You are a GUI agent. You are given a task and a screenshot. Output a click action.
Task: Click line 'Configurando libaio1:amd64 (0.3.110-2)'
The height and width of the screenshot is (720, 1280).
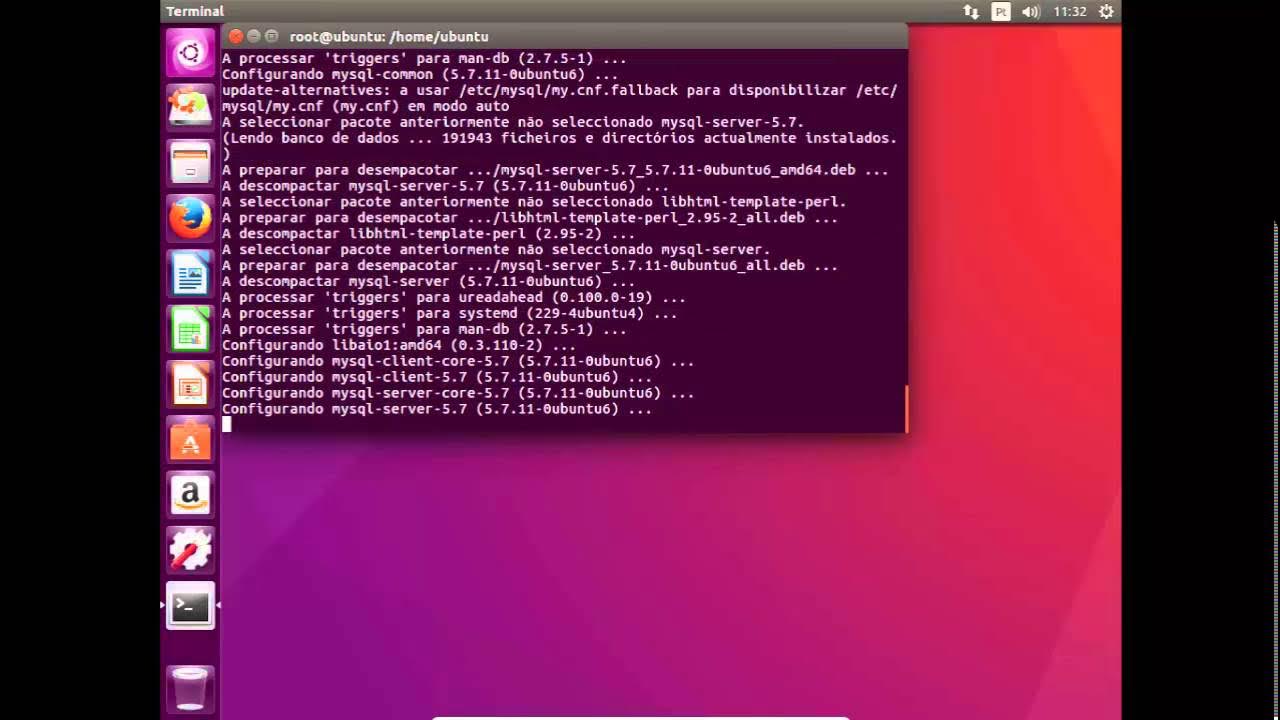click(x=399, y=346)
